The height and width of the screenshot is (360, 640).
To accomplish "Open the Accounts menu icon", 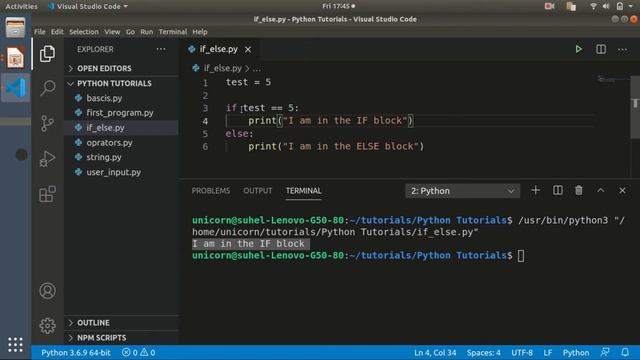I will pyautogui.click(x=47, y=291).
